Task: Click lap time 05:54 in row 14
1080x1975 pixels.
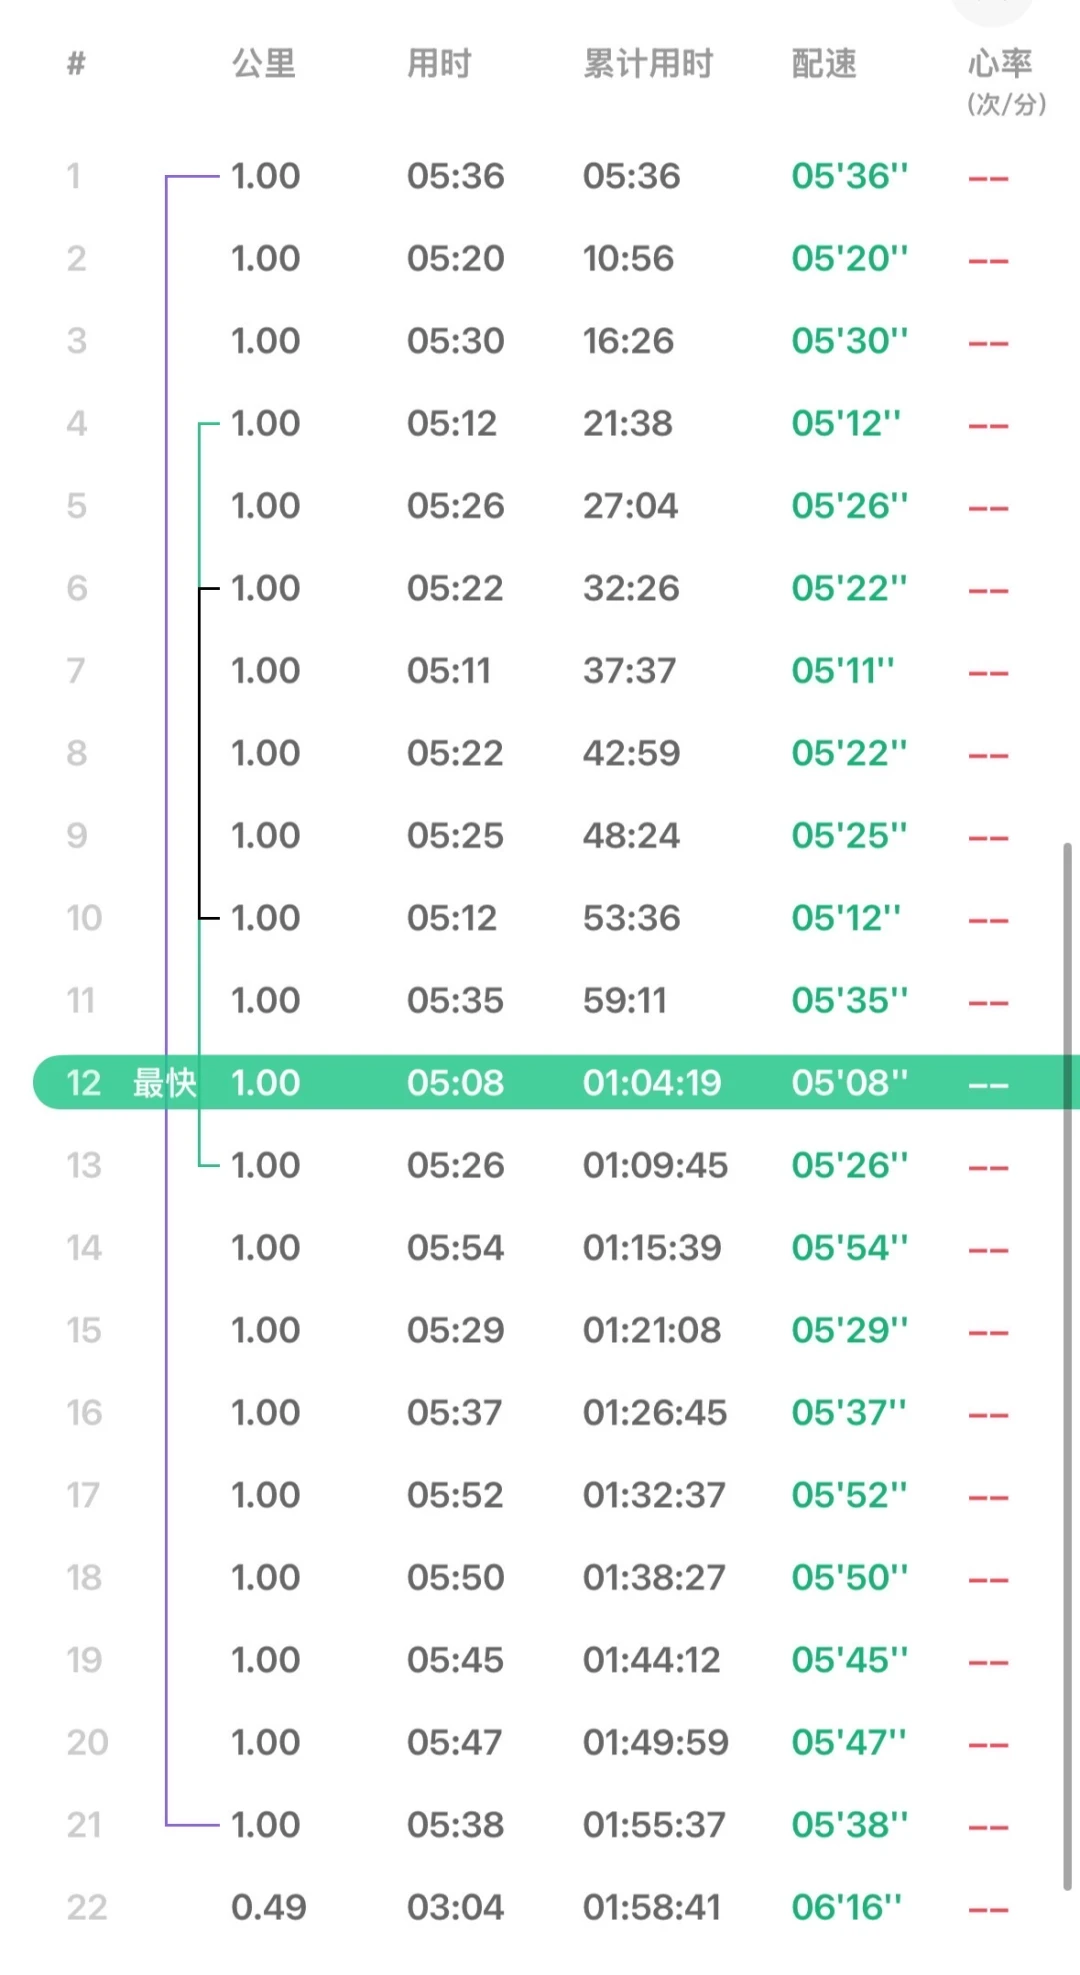Action: click(x=455, y=1248)
